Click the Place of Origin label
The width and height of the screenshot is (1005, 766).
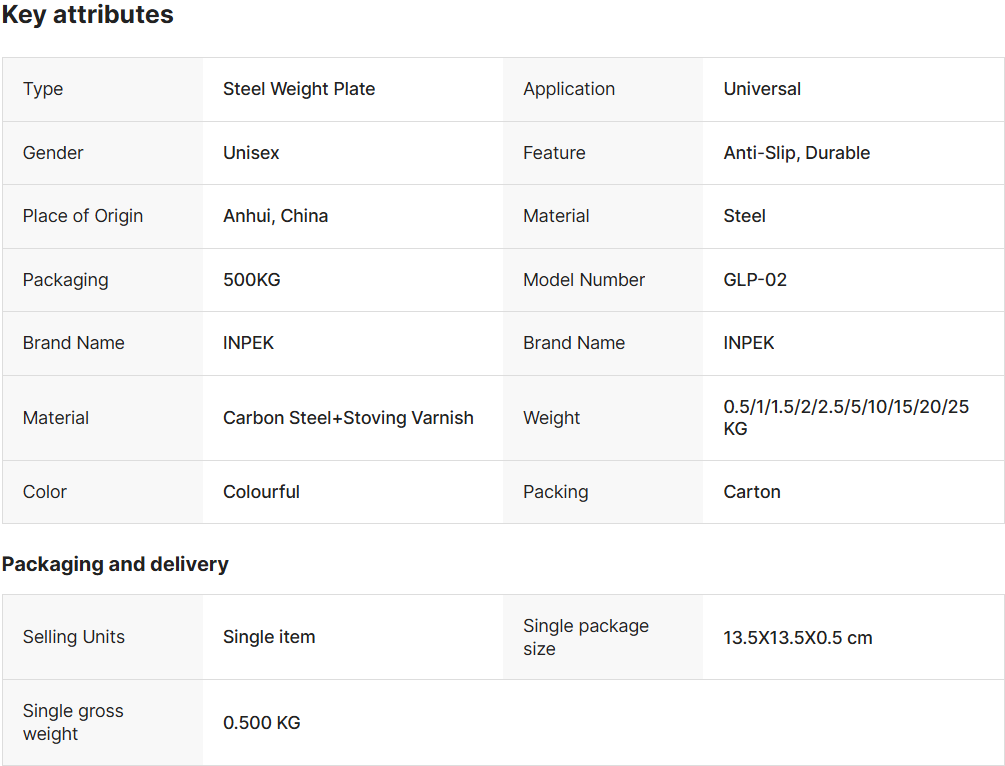(x=83, y=216)
